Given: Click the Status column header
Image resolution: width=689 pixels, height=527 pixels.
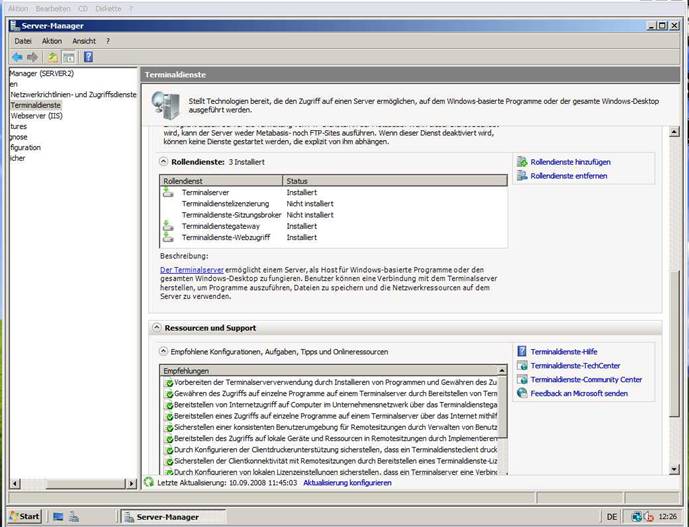Looking at the screenshot, I should [x=395, y=181].
